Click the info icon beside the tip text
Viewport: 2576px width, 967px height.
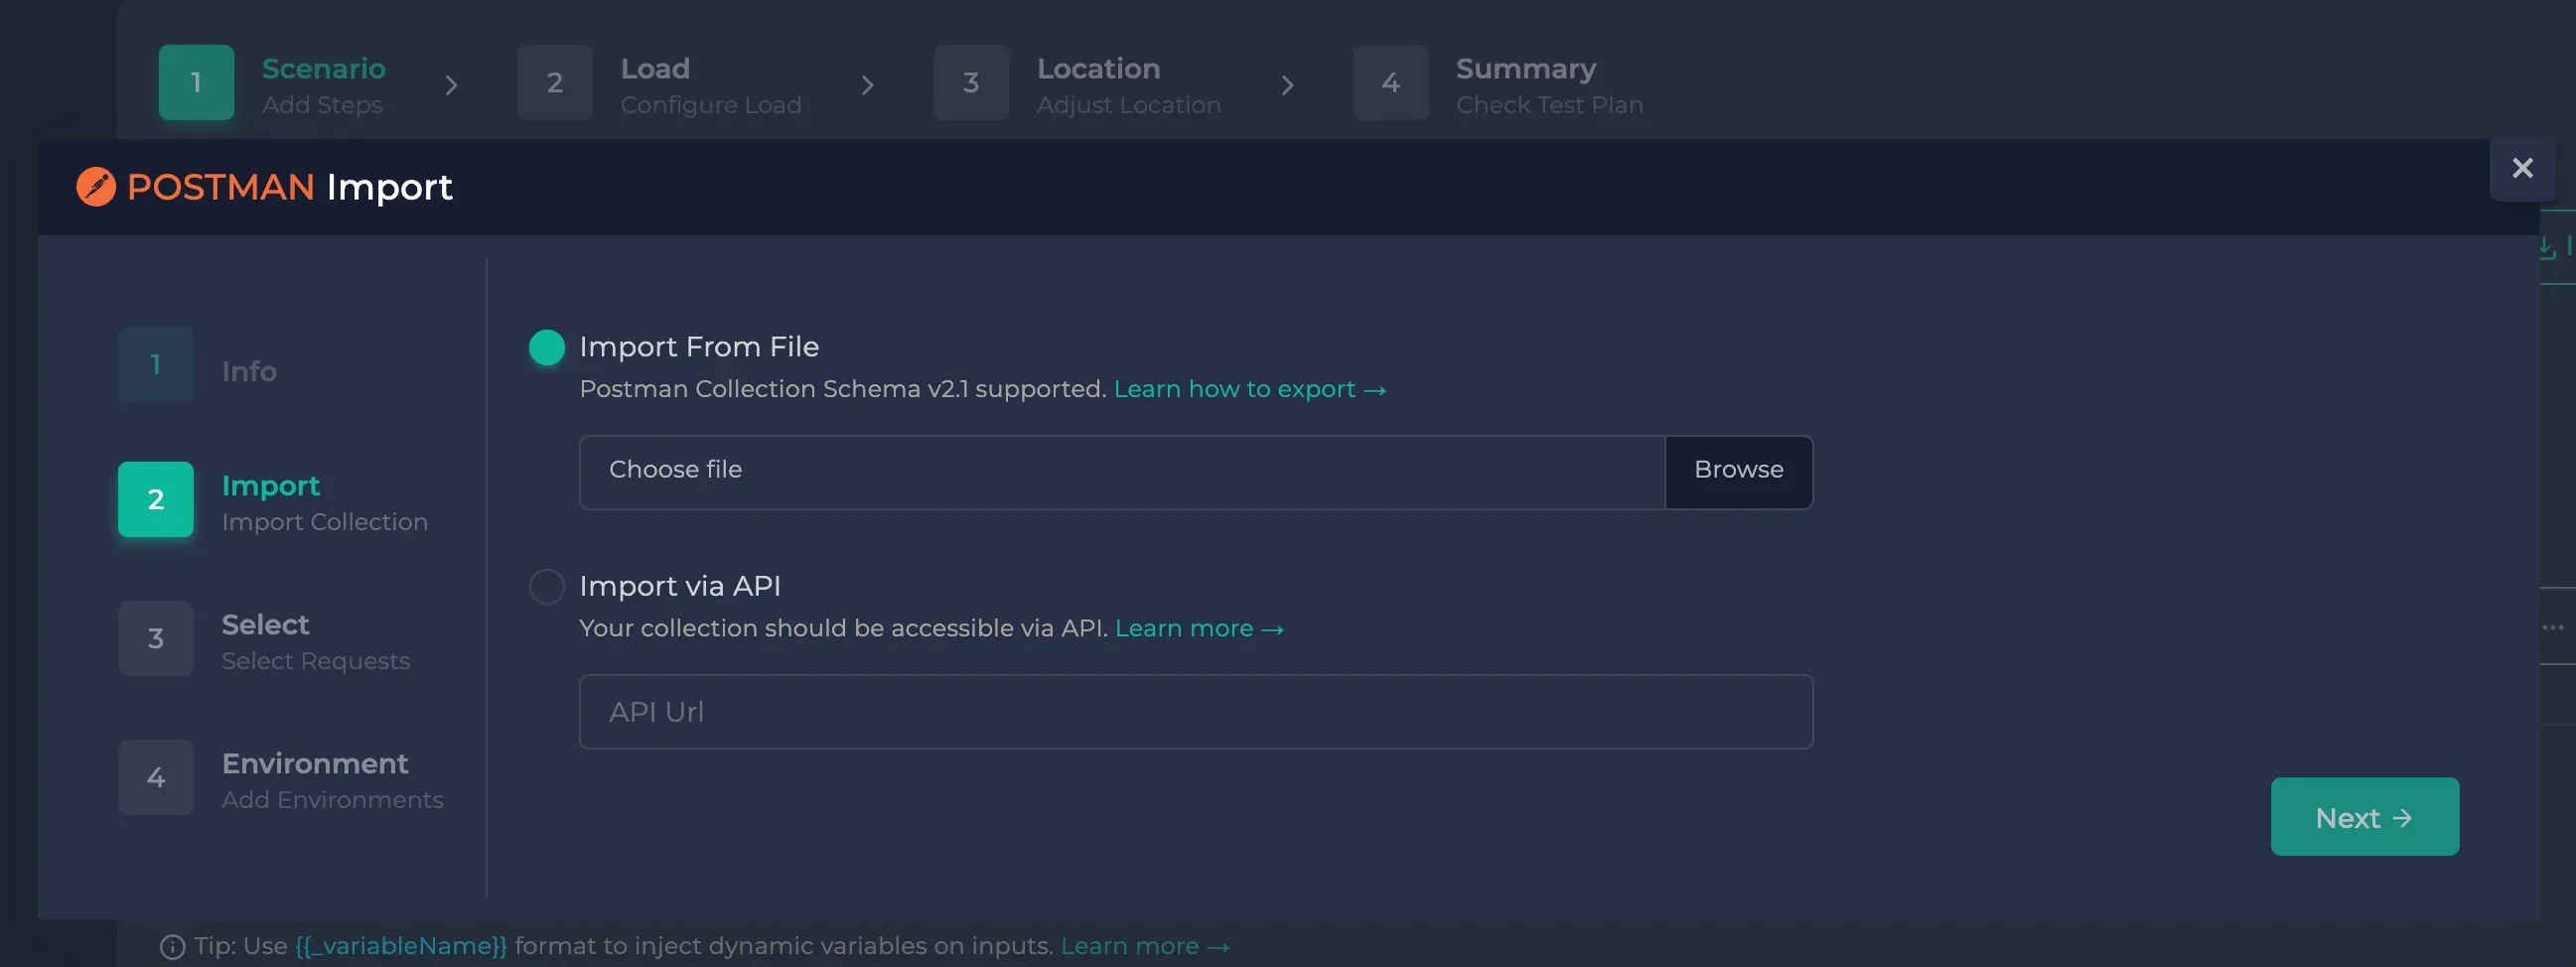[x=174, y=946]
